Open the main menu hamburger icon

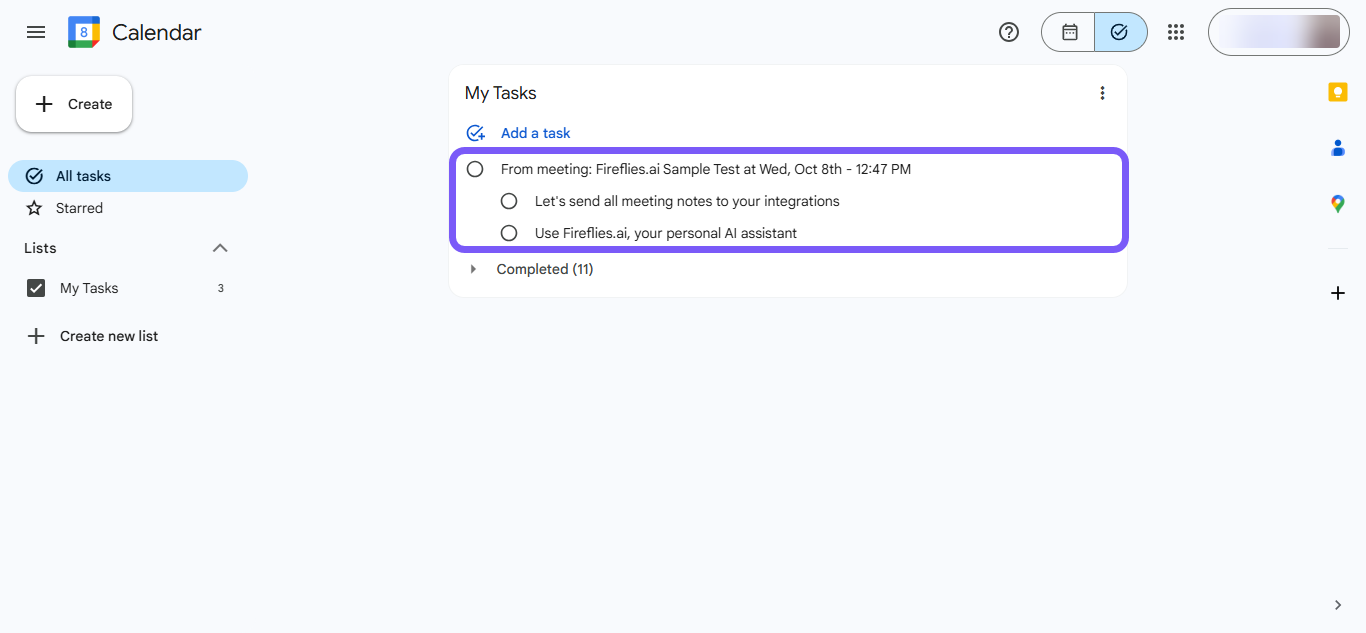(36, 32)
